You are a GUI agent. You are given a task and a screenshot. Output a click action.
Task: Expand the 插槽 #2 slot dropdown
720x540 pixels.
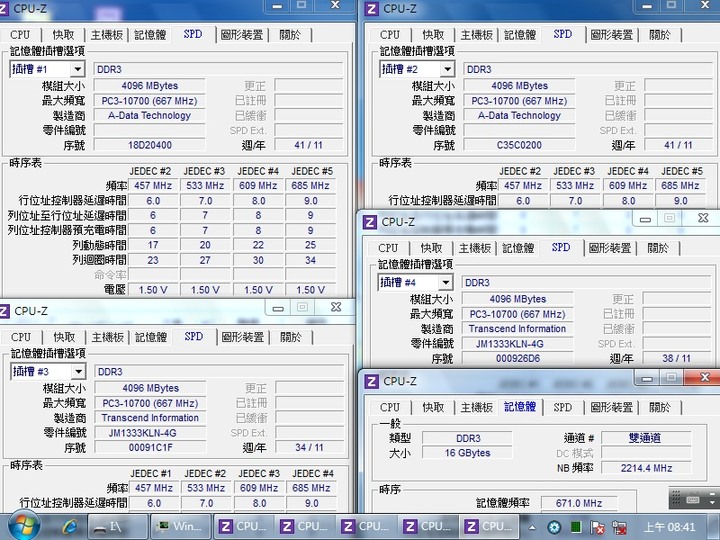447,69
